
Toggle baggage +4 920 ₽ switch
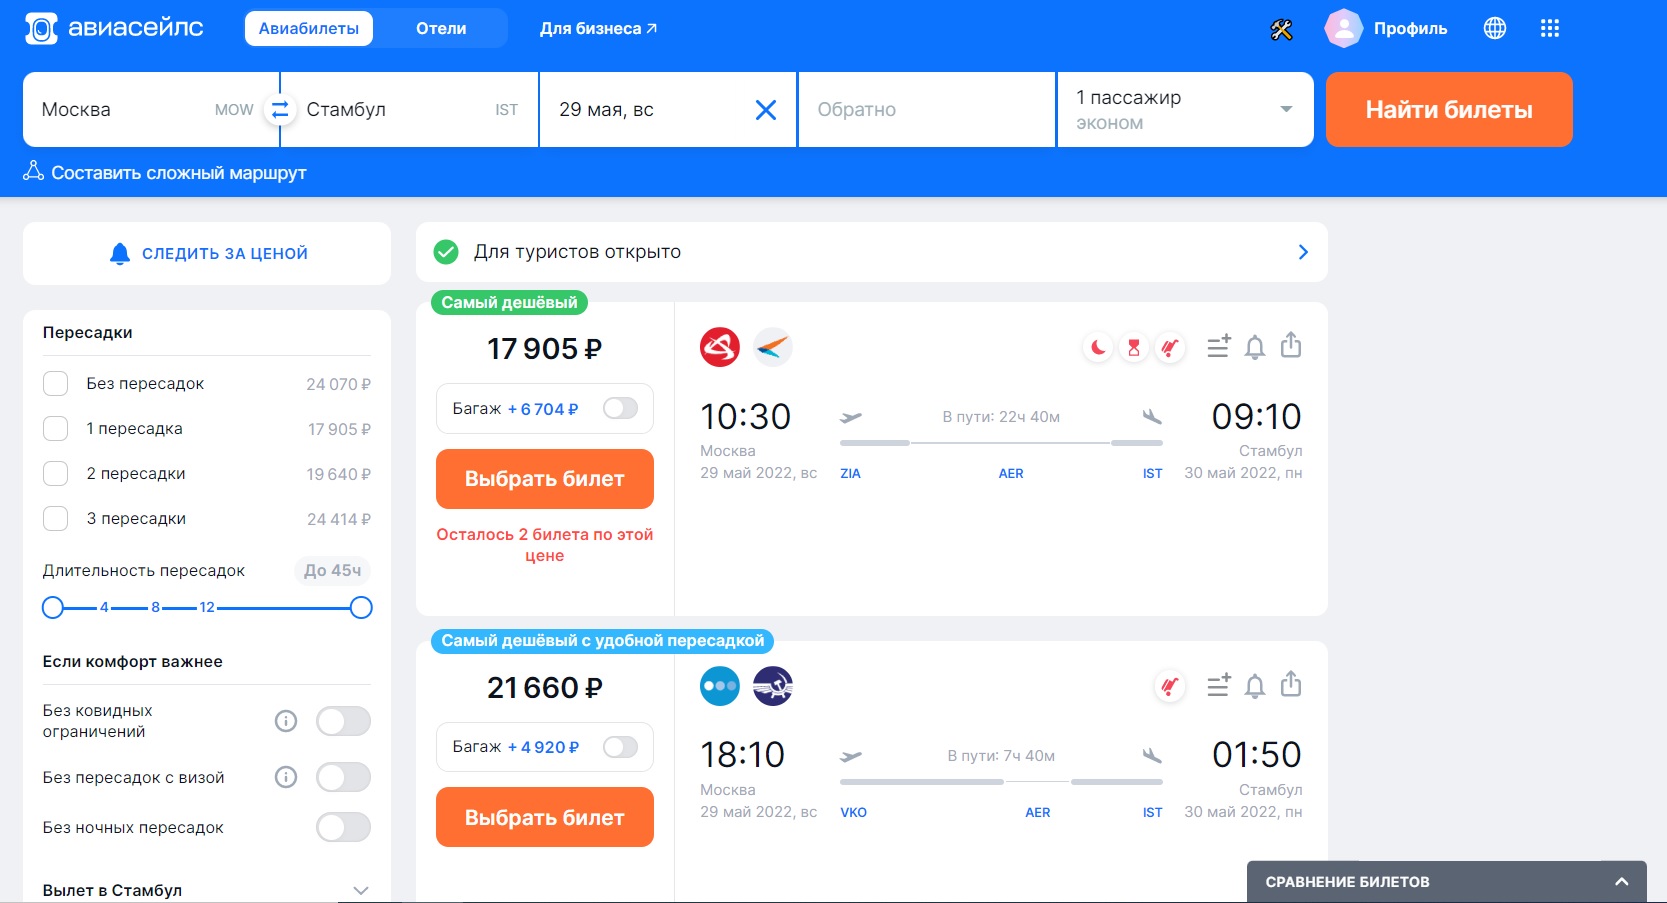620,747
